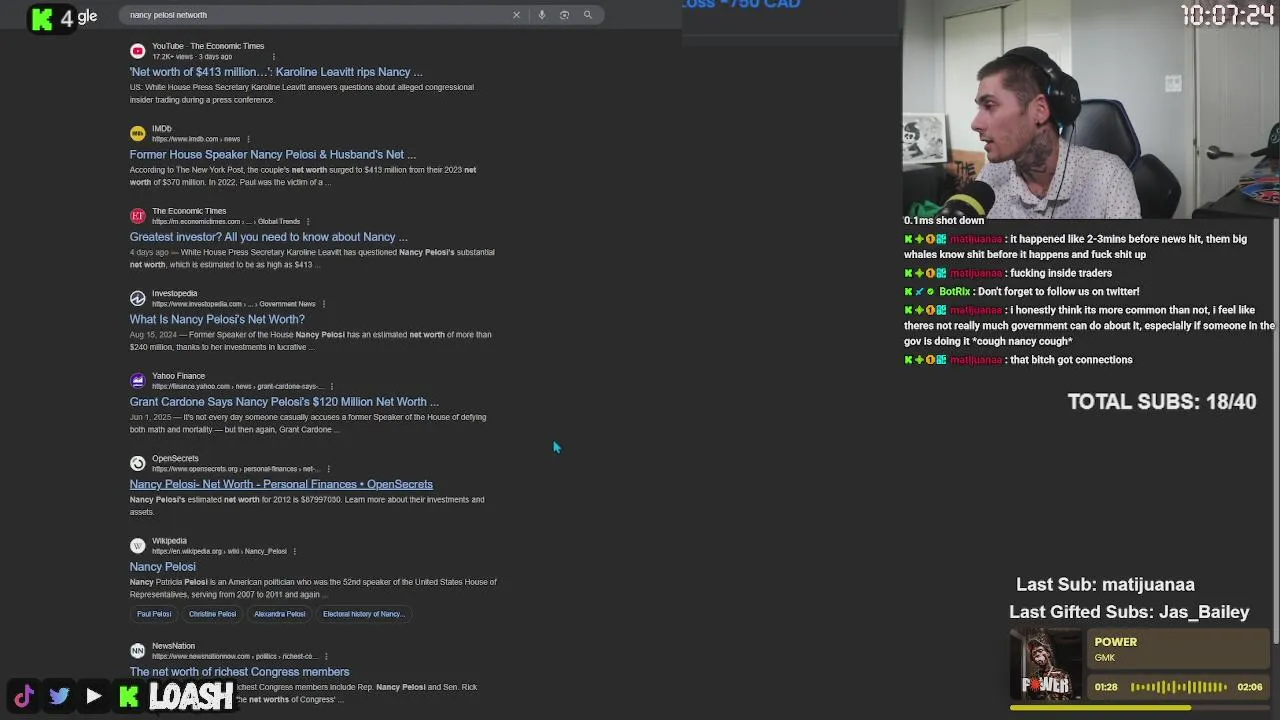Click the economictimes.com Global Trends breadcrumb
The height and width of the screenshot is (720, 1280).
pos(226,222)
